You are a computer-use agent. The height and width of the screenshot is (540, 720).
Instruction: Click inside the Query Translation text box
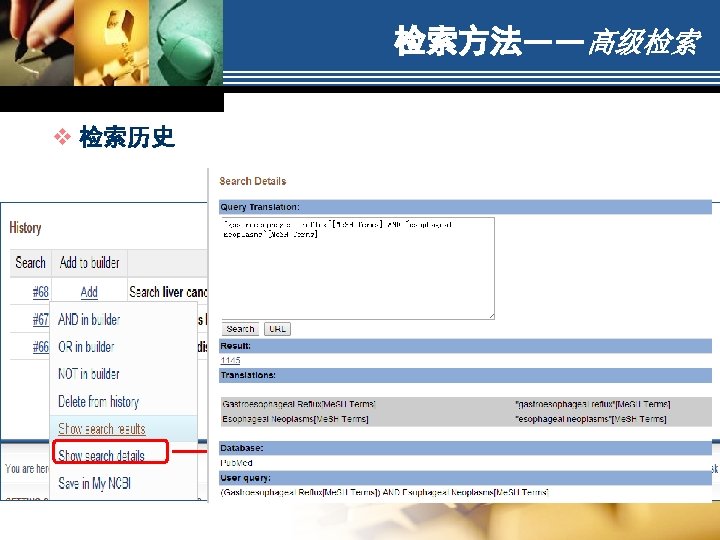click(358, 268)
